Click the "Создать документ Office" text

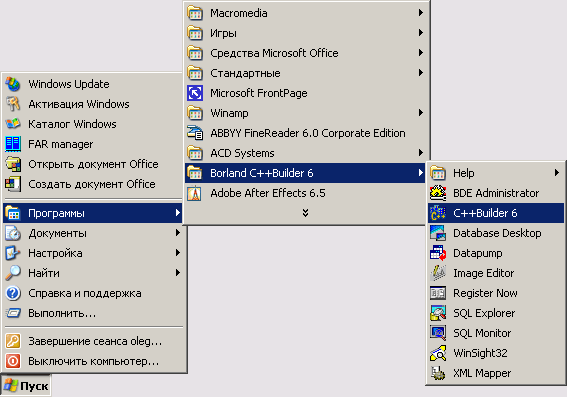click(92, 184)
